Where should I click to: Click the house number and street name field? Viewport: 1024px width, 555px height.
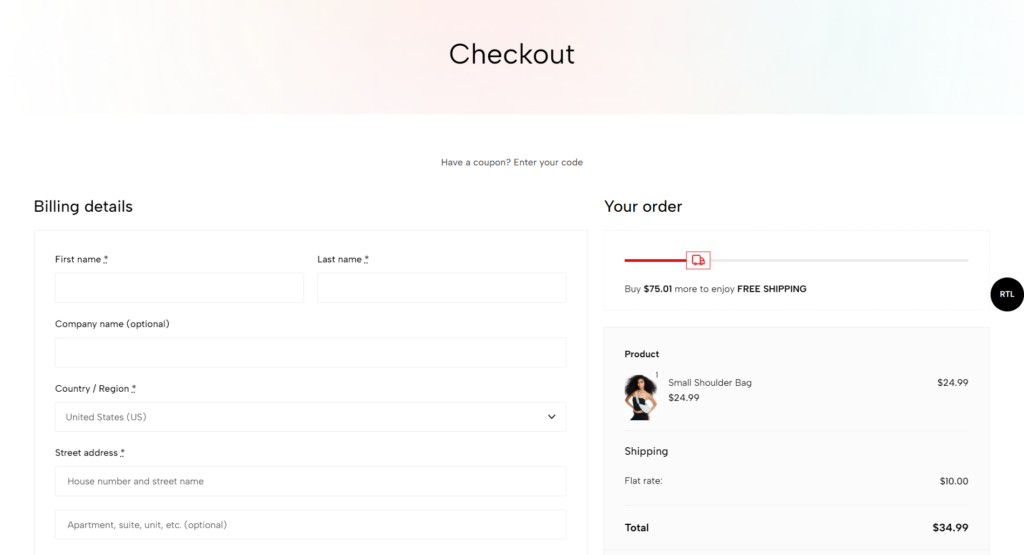(310, 481)
